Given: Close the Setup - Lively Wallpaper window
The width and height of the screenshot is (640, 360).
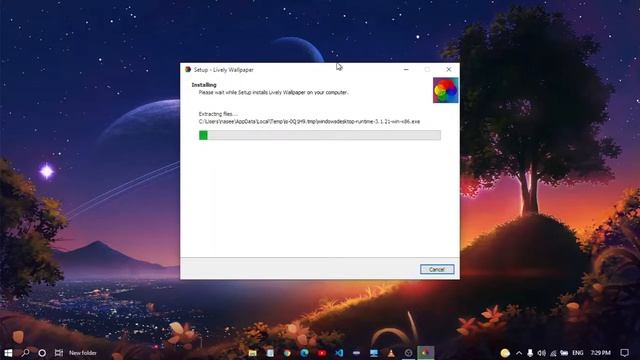Looking at the screenshot, I should [x=449, y=69].
